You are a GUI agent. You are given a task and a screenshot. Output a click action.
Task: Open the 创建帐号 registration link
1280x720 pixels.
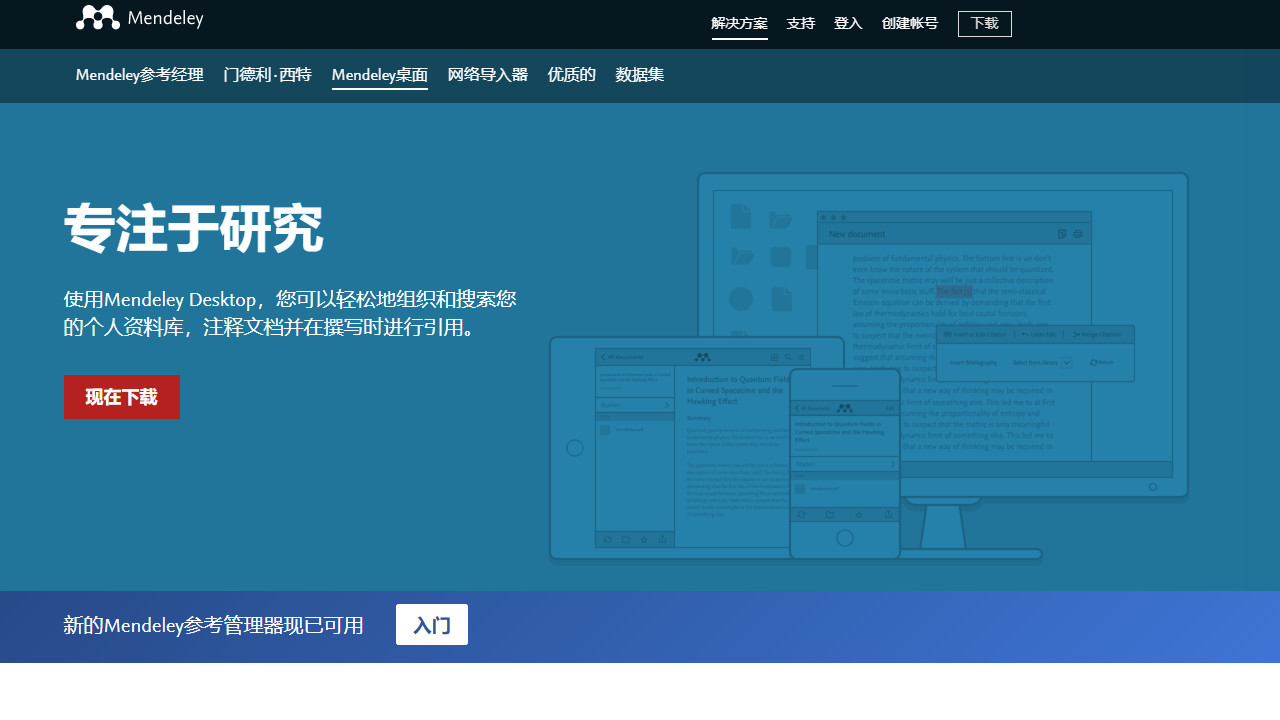click(909, 23)
